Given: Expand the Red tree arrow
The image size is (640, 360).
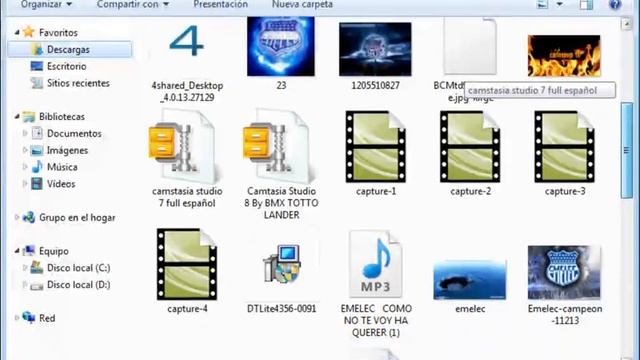Looking at the screenshot, I should click(17, 318).
